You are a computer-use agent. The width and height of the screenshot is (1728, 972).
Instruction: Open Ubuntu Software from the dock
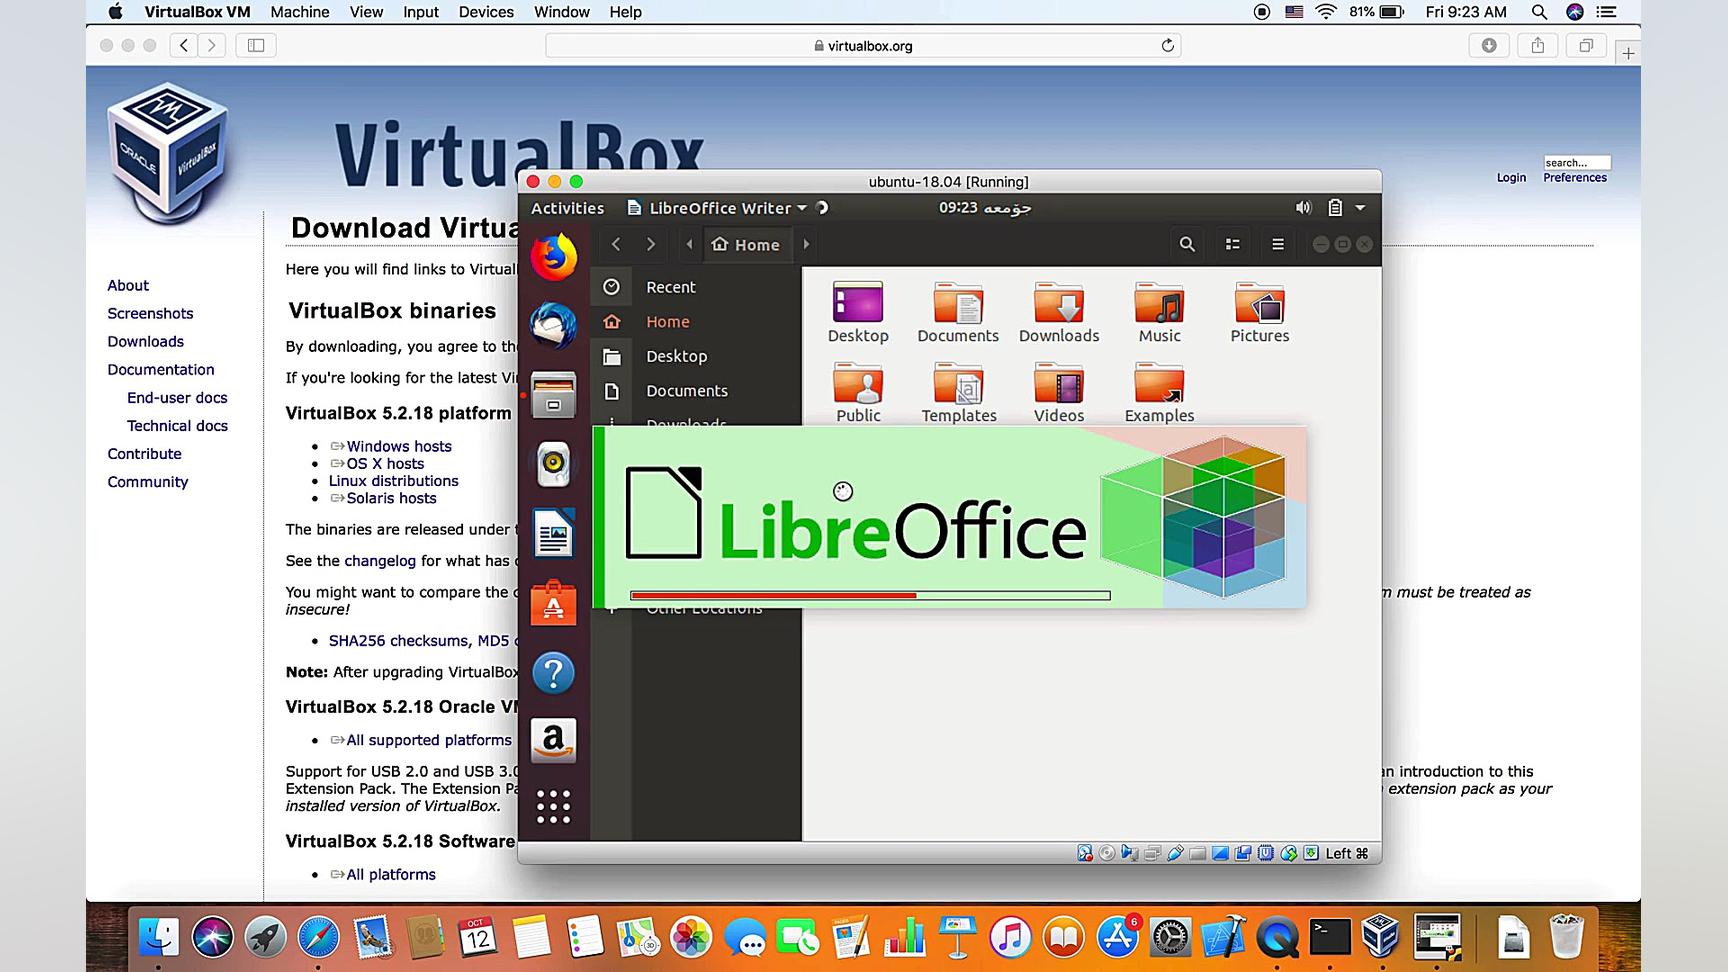point(553,603)
